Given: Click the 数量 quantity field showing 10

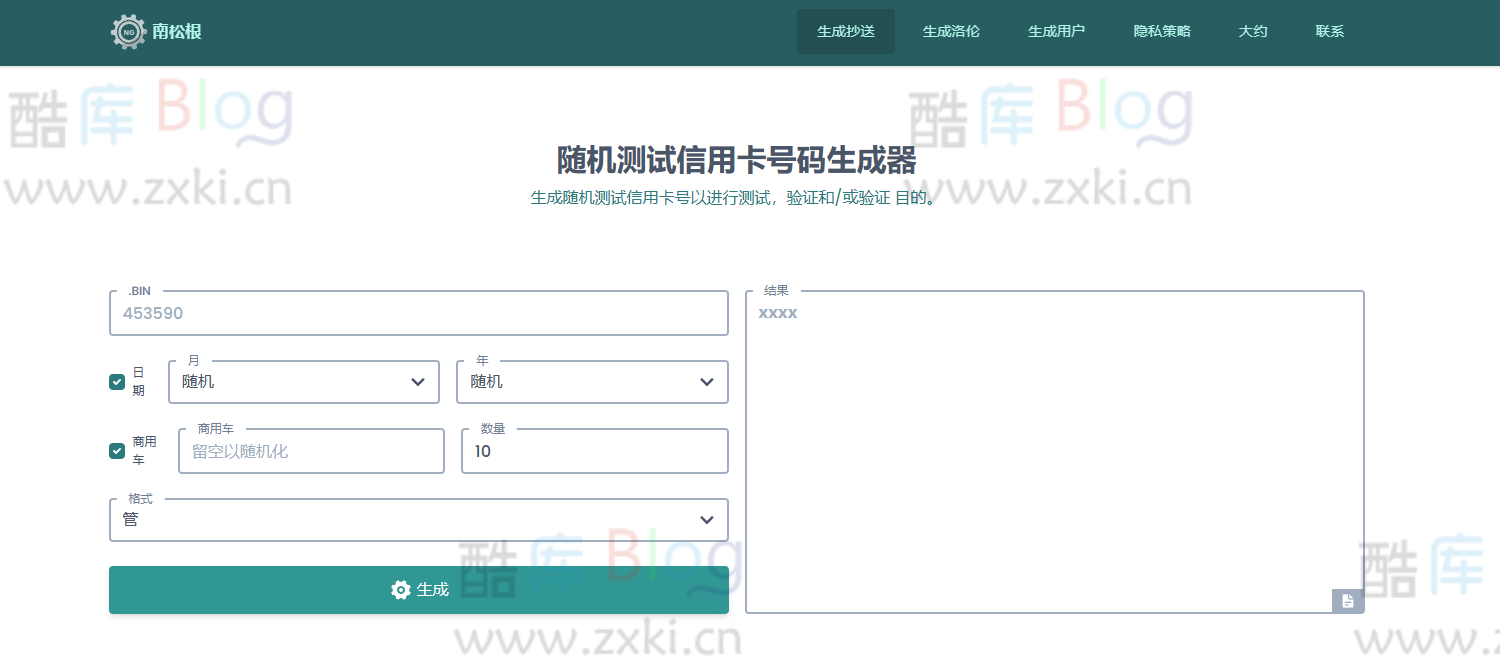Looking at the screenshot, I should point(592,450).
